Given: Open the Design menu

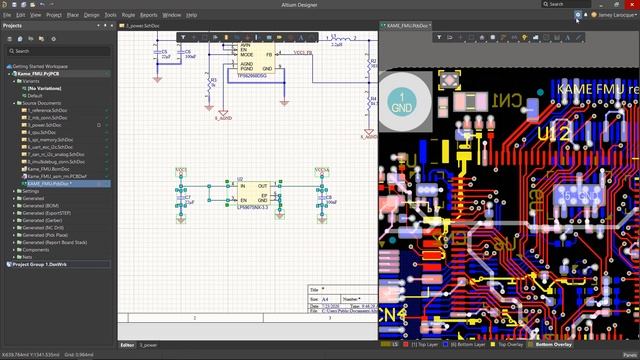Looking at the screenshot, I should 91,15.
